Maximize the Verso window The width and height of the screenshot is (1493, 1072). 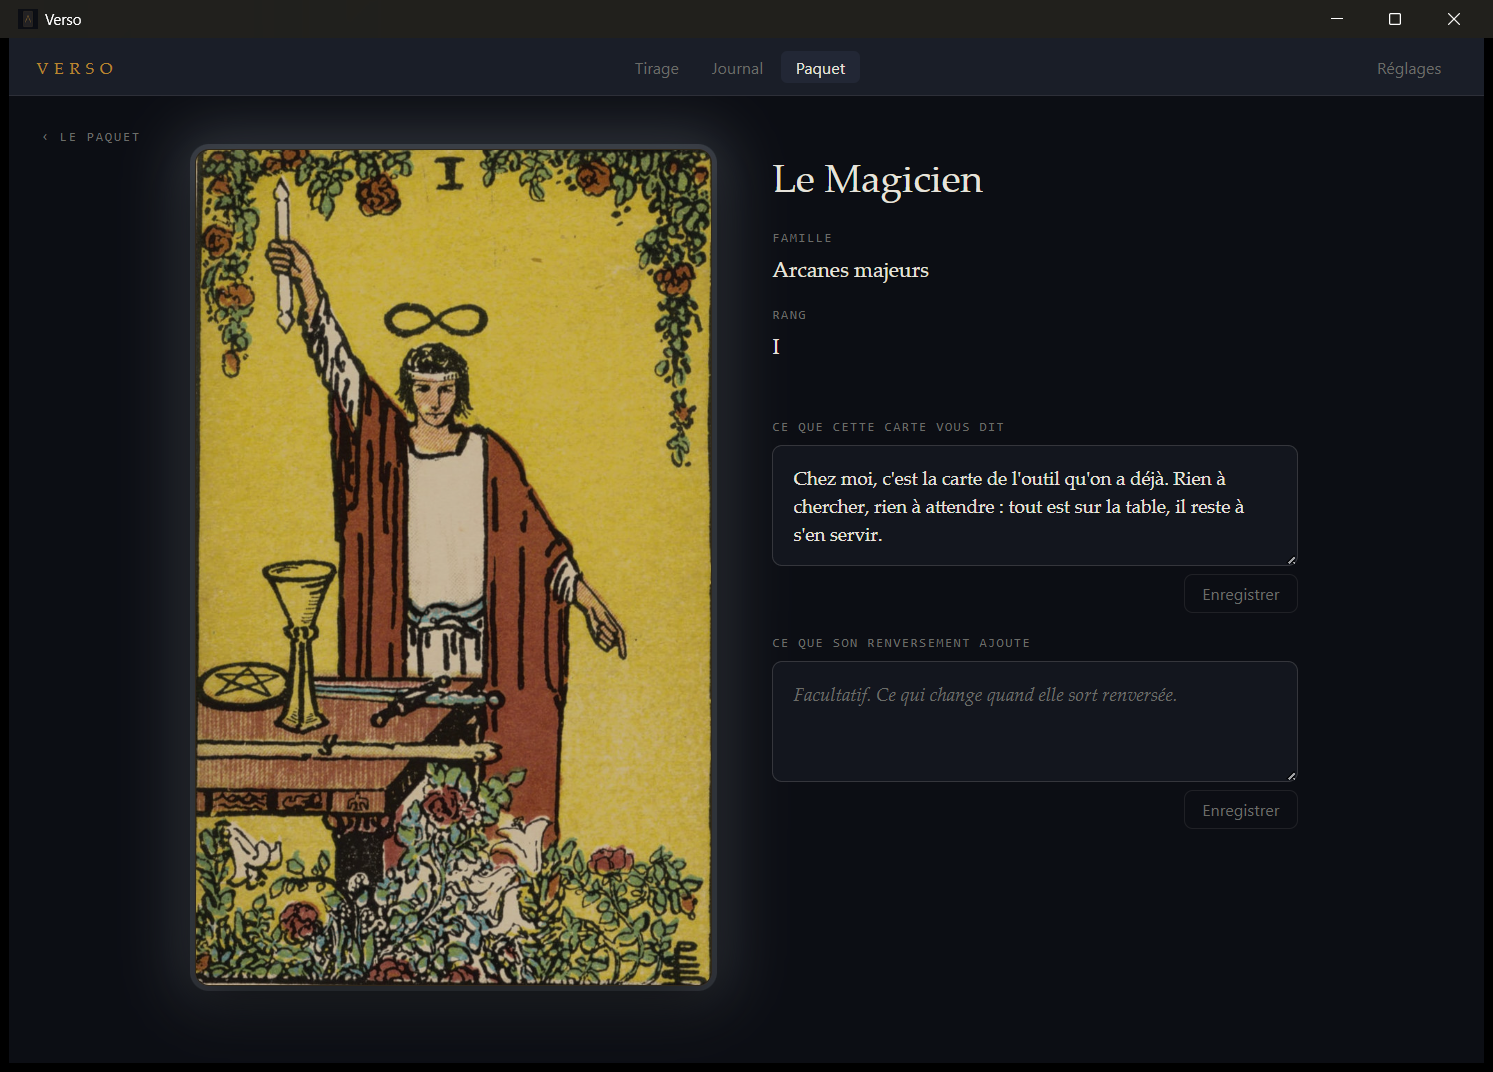[1395, 19]
